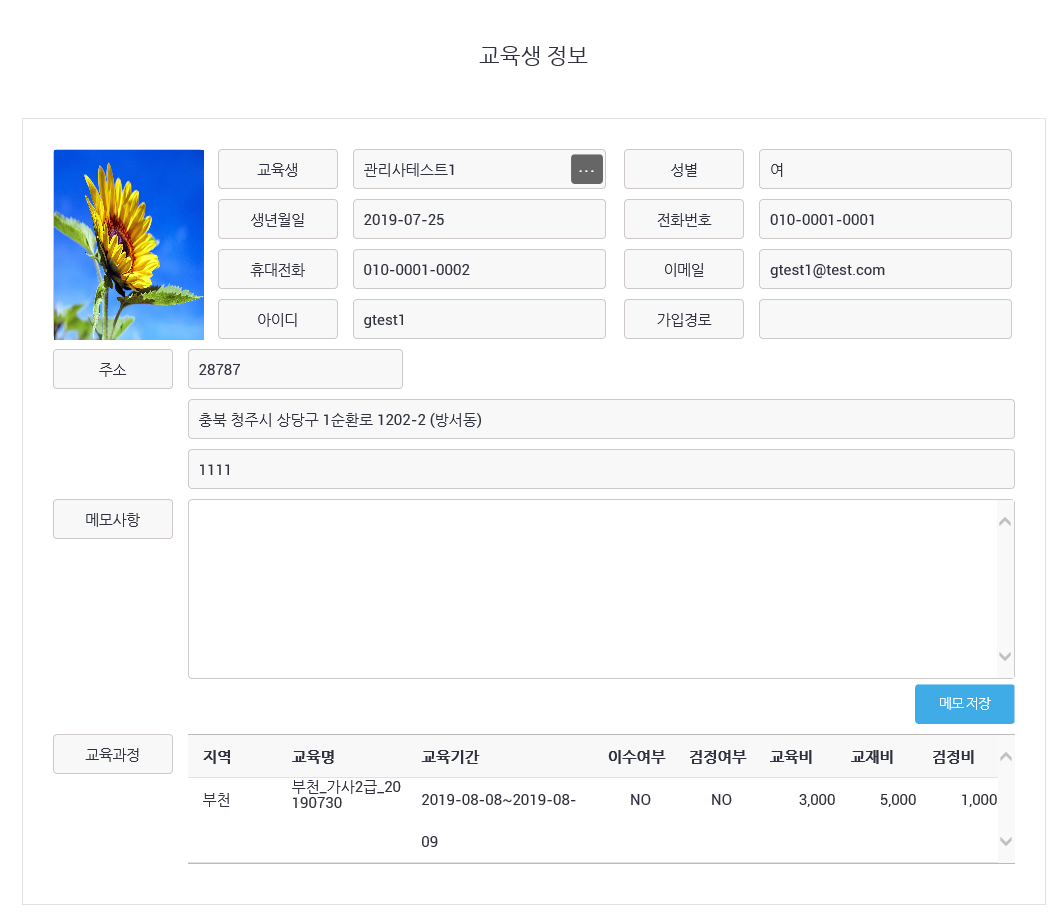Screen dimensions: 1059x922
Task: Save the memo with 메모 저장
Action: 964,704
